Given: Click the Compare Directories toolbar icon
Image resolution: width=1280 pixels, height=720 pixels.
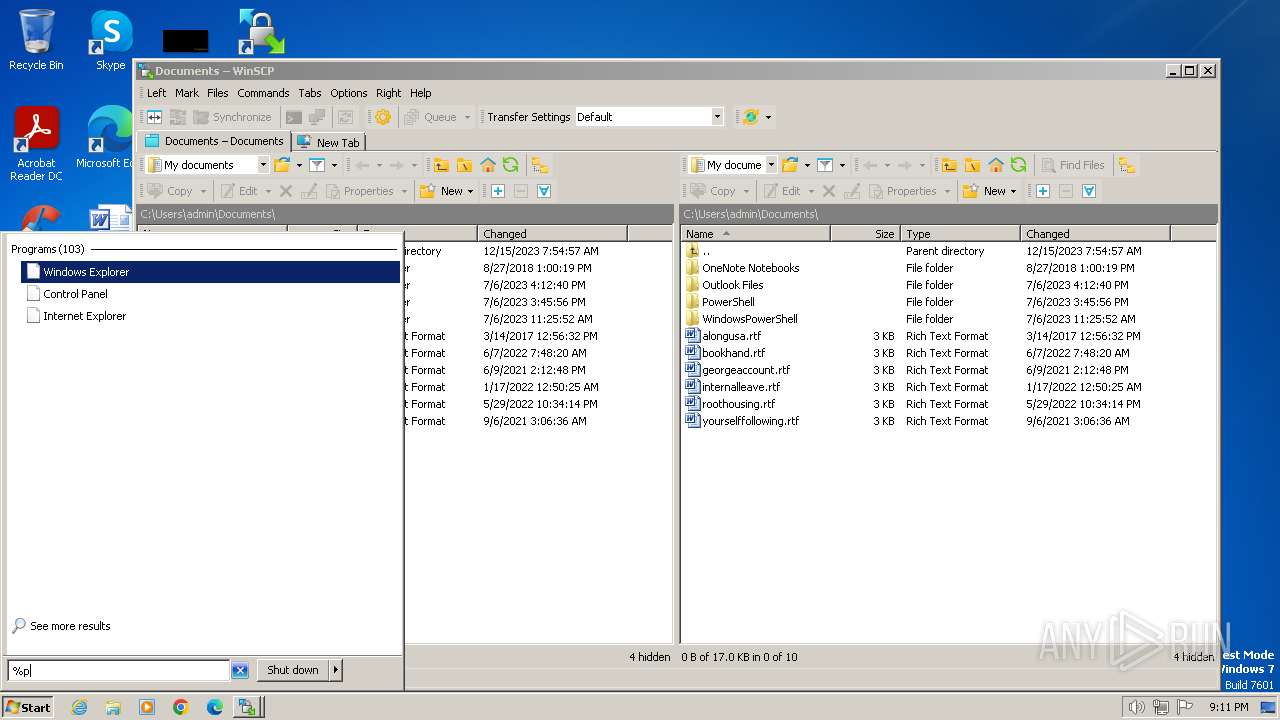Looking at the screenshot, I should point(154,117).
